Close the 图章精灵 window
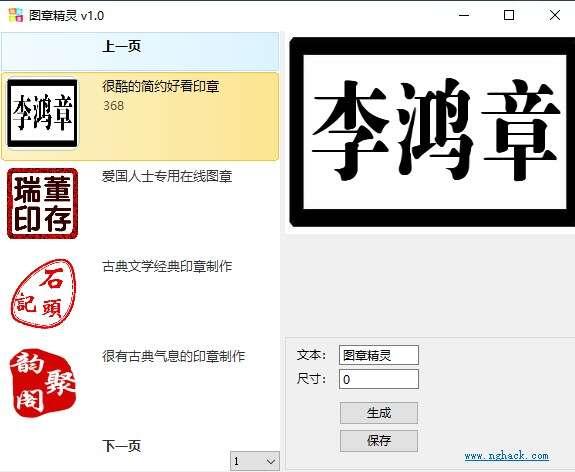Viewport: 575px width, 472px height. (x=555, y=15)
